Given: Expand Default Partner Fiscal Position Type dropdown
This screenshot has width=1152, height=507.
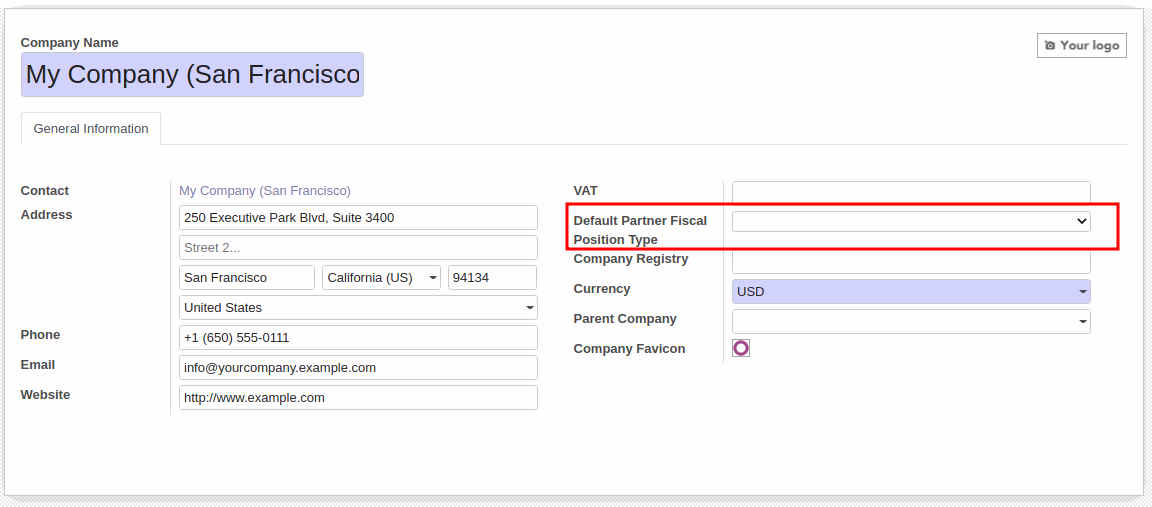Looking at the screenshot, I should click(x=910, y=221).
